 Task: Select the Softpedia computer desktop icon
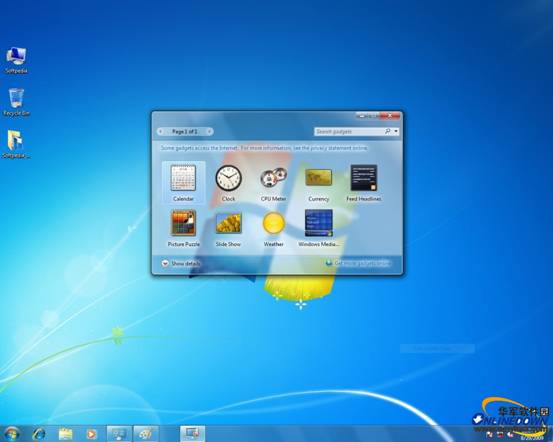pyautogui.click(x=16, y=60)
